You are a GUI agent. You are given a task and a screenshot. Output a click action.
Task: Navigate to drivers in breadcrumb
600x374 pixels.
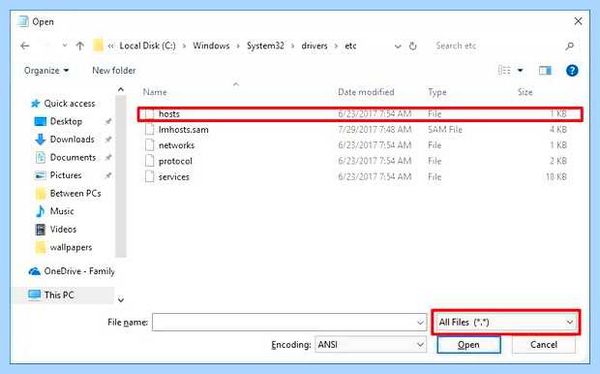click(314, 46)
